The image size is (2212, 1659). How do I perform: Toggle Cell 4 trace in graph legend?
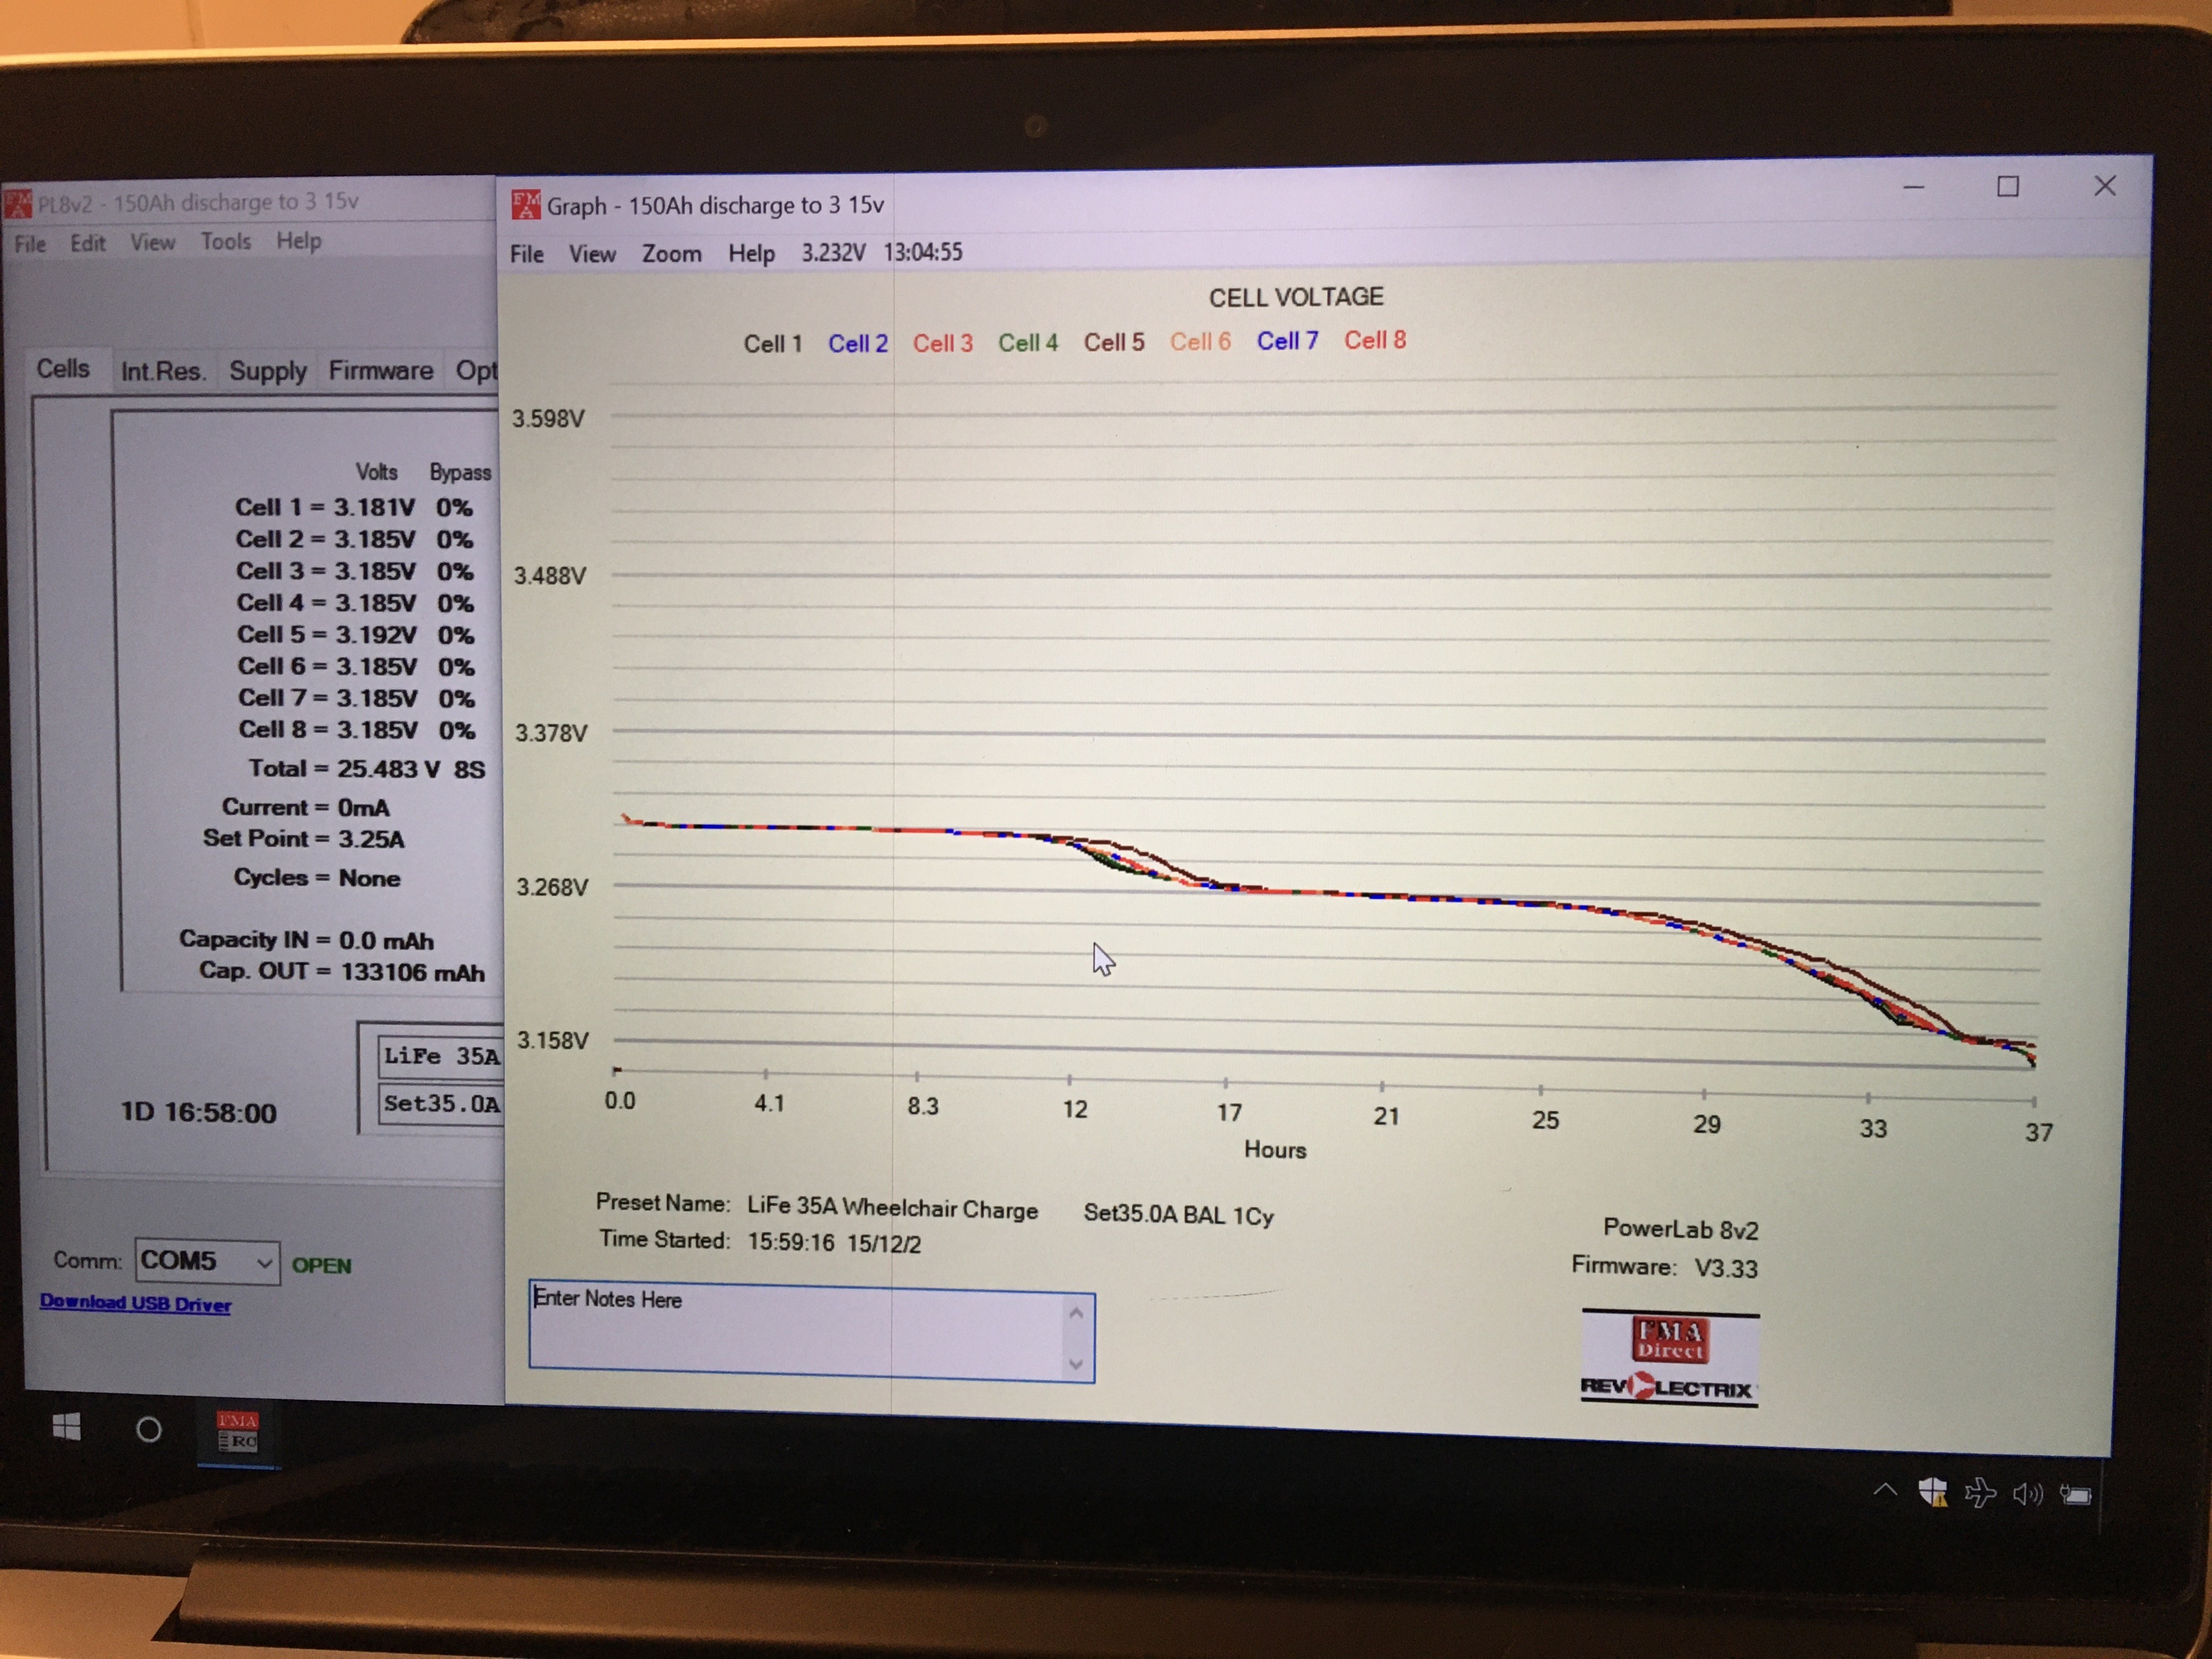(x=1028, y=342)
